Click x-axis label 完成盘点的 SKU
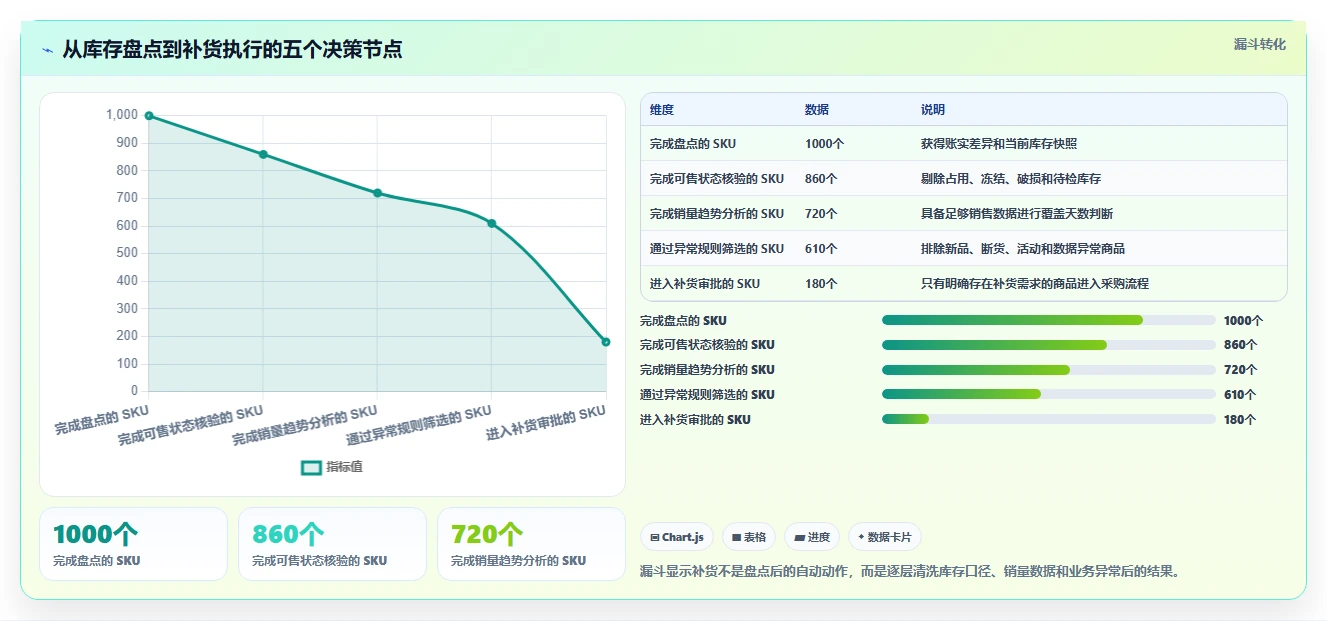The width and height of the screenshot is (1327, 621). pyautogui.click(x=102, y=420)
